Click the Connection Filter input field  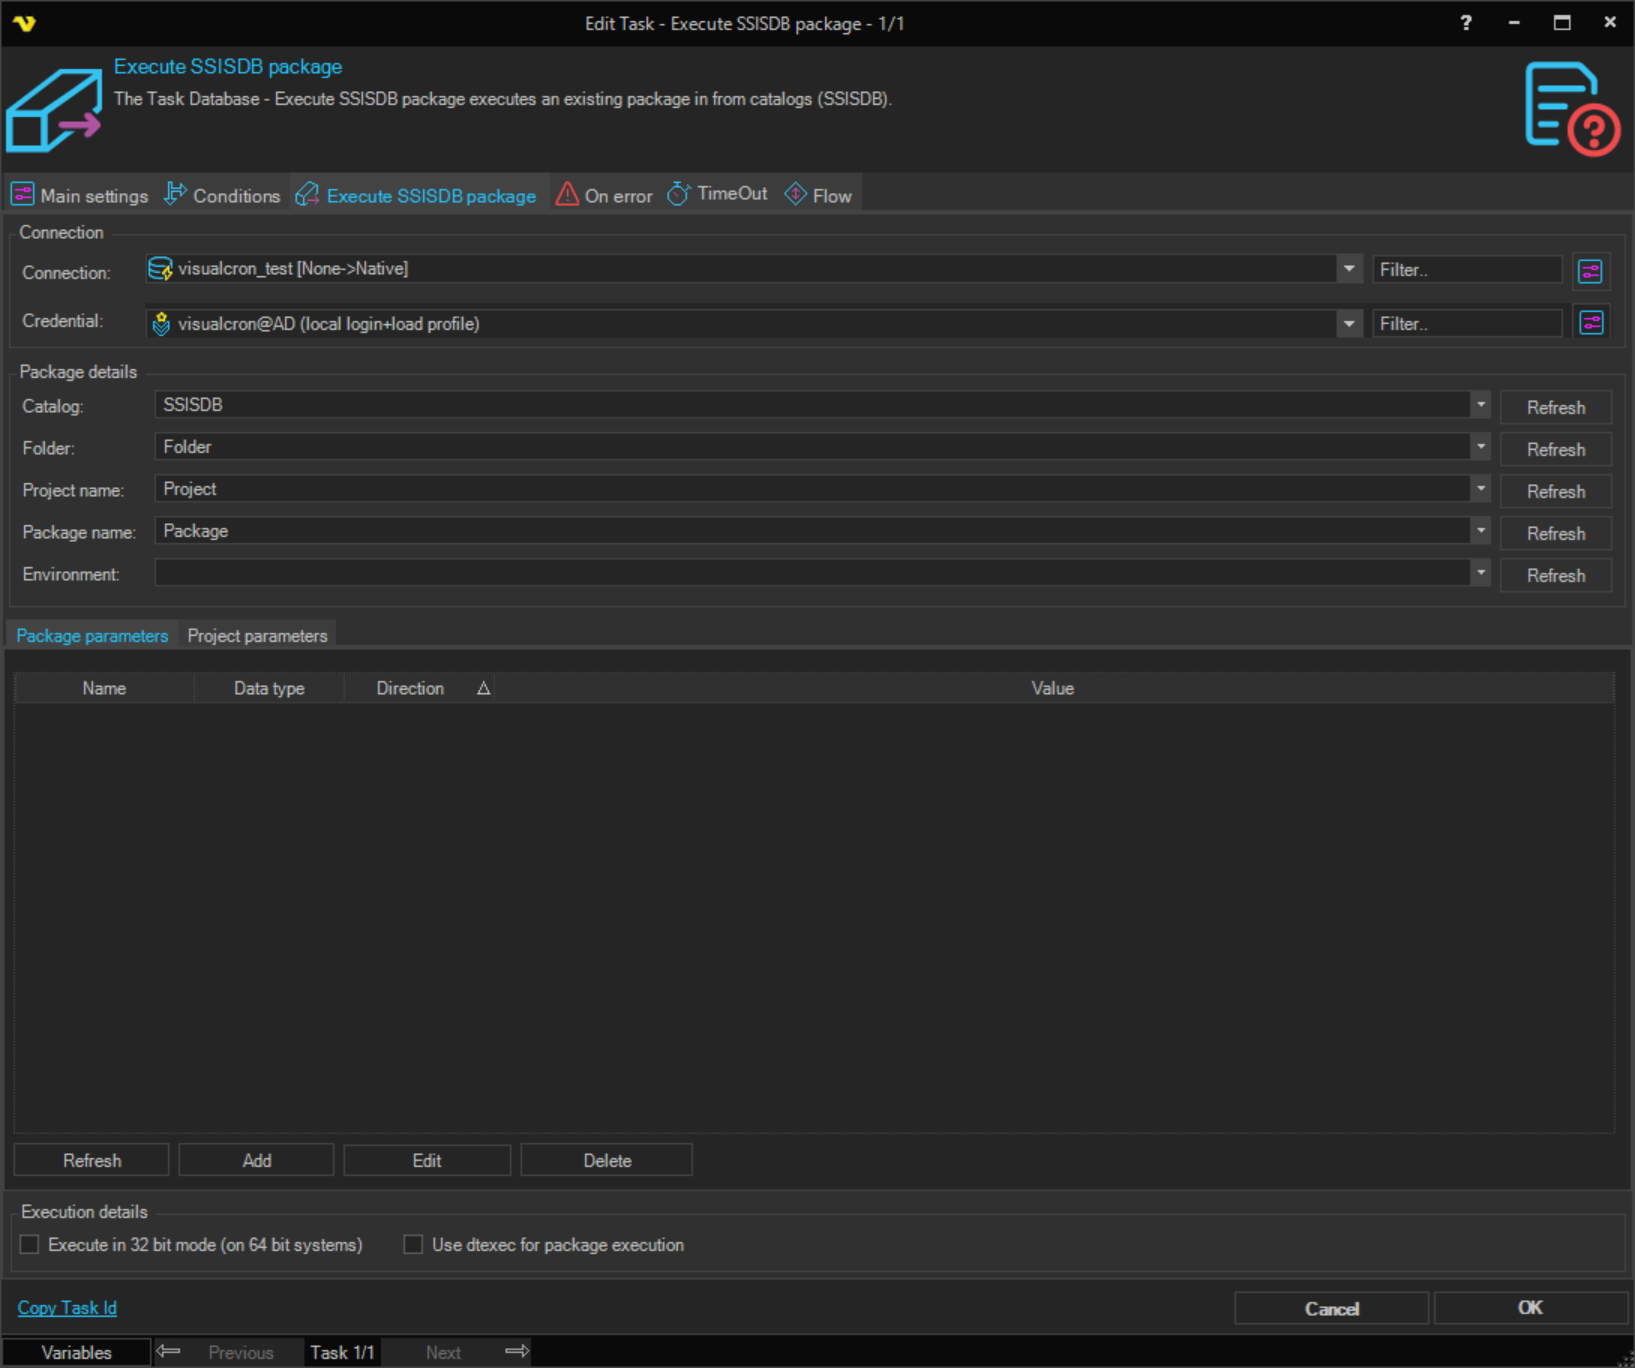[x=1466, y=269]
